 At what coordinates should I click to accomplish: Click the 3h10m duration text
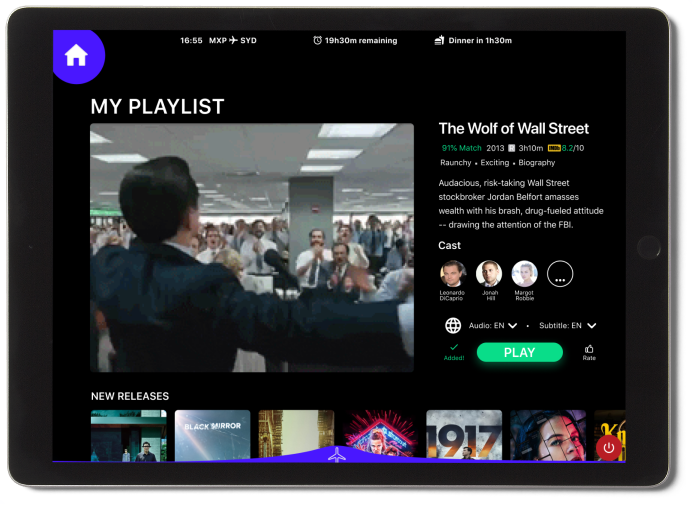point(530,148)
